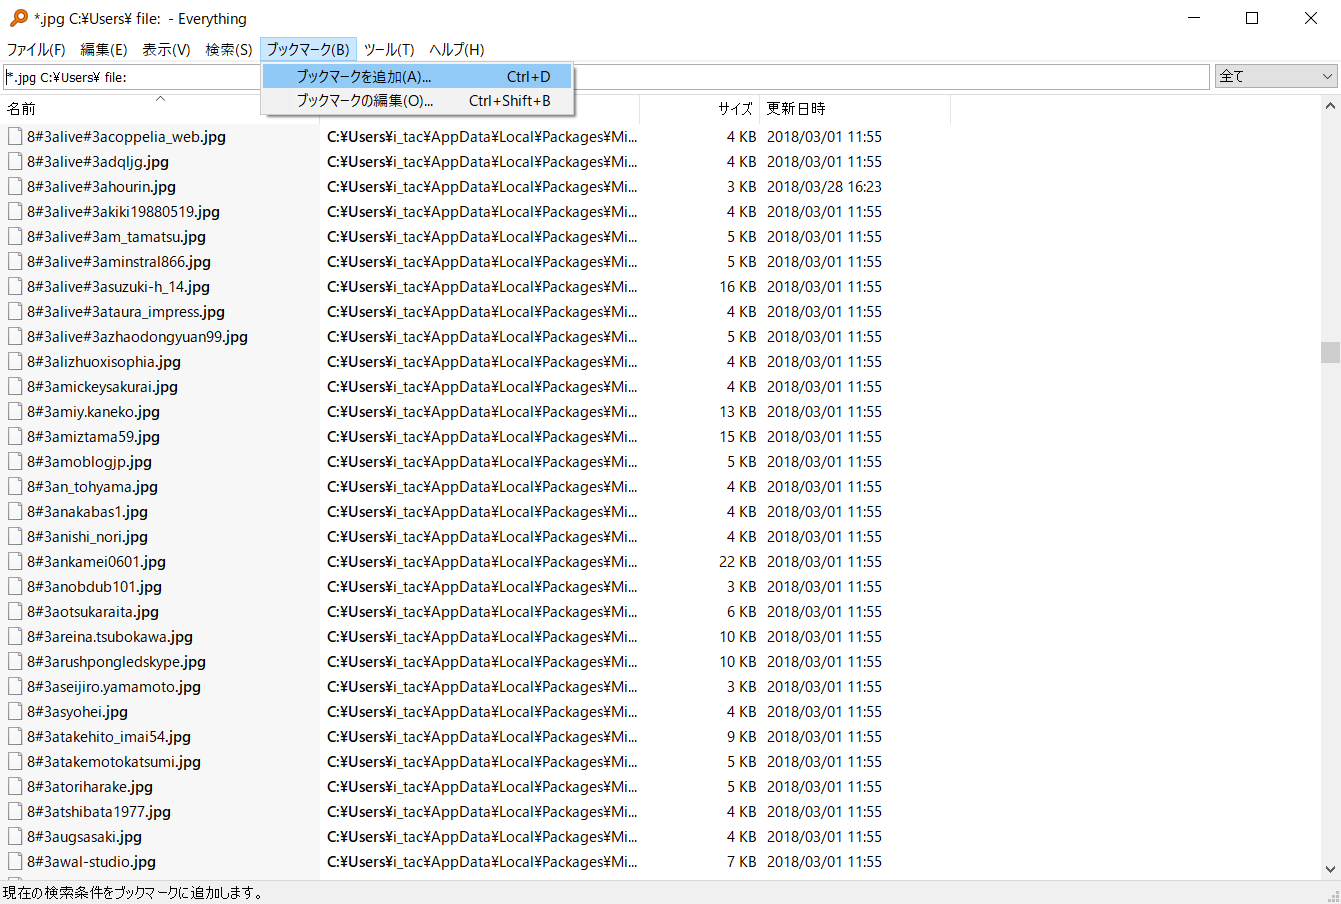Viewport: 1341px width, 904px height.
Task: Click file icon for 8#3alive#3ataura_impress.jpg
Action: pos(15,312)
